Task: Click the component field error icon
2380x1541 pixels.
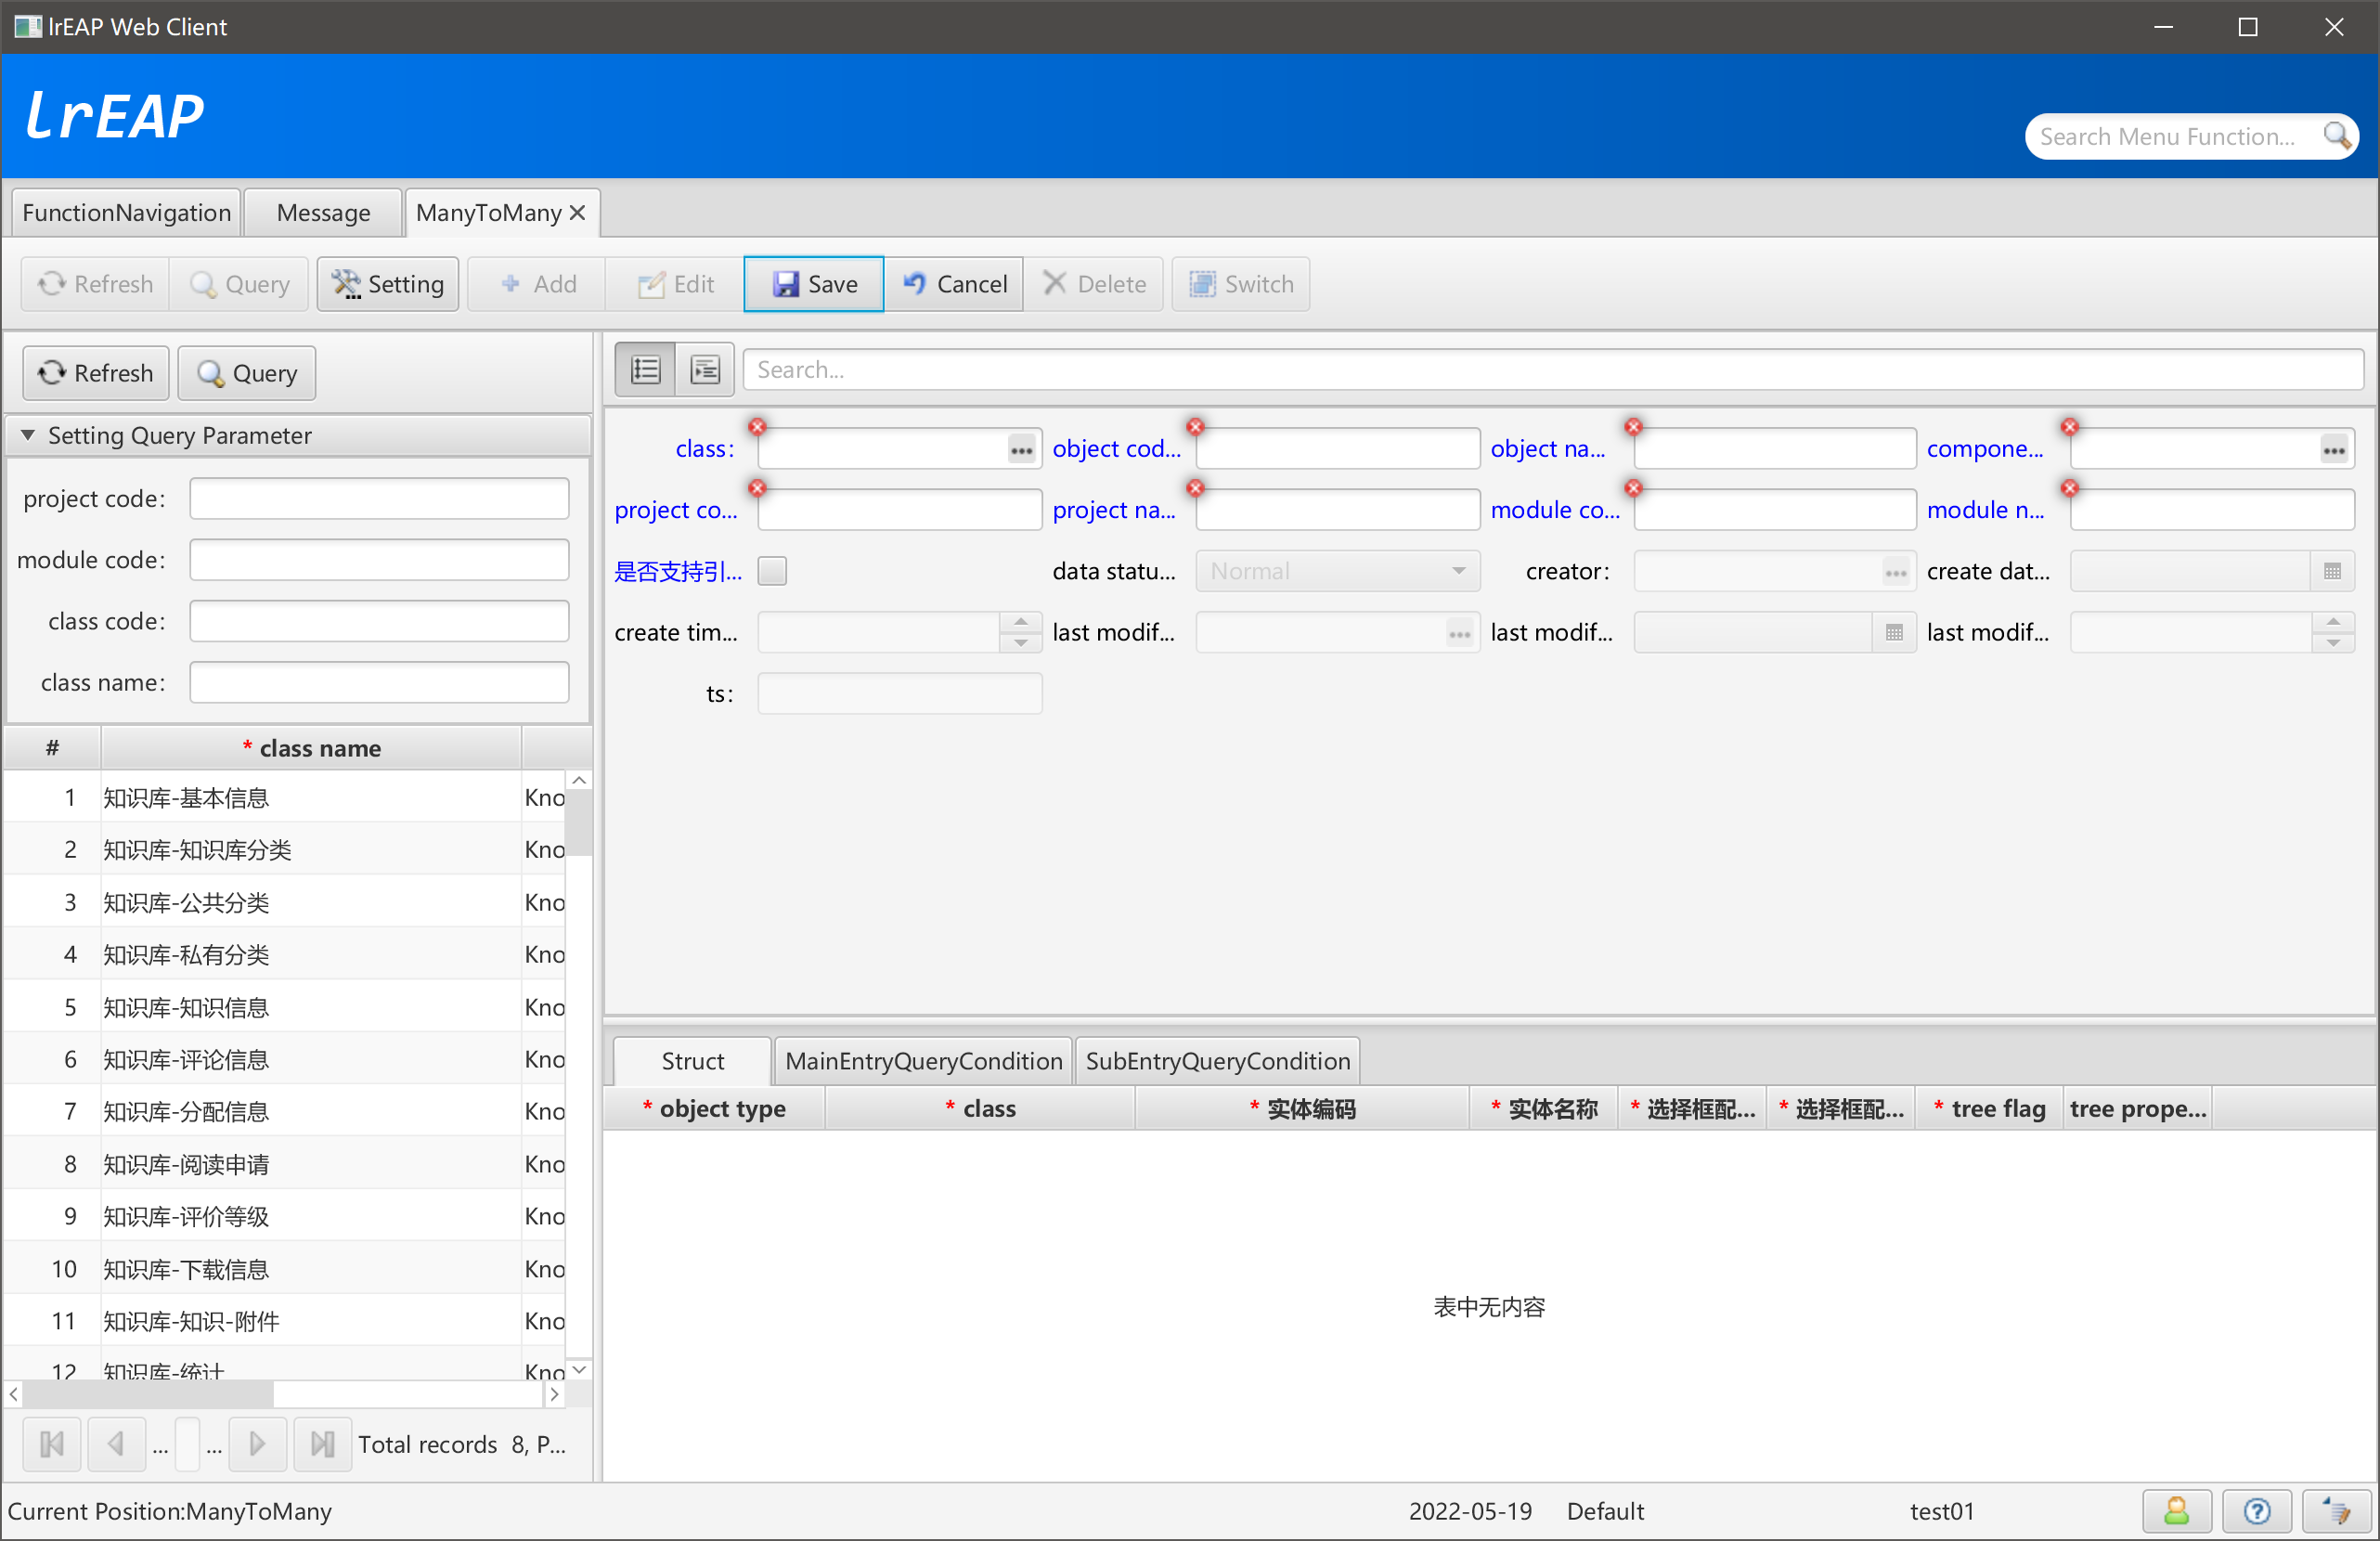Action: tap(2069, 427)
